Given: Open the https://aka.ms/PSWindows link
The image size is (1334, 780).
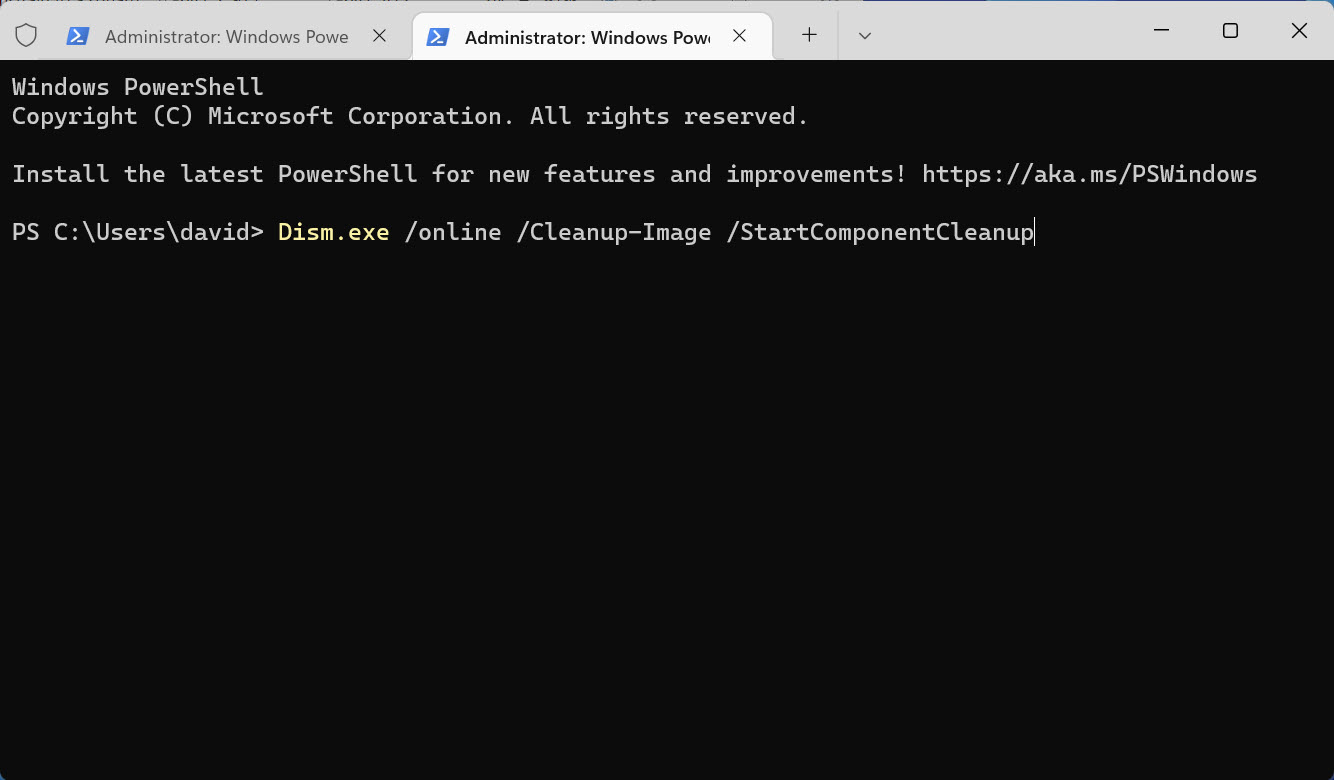Looking at the screenshot, I should (x=1089, y=174).
